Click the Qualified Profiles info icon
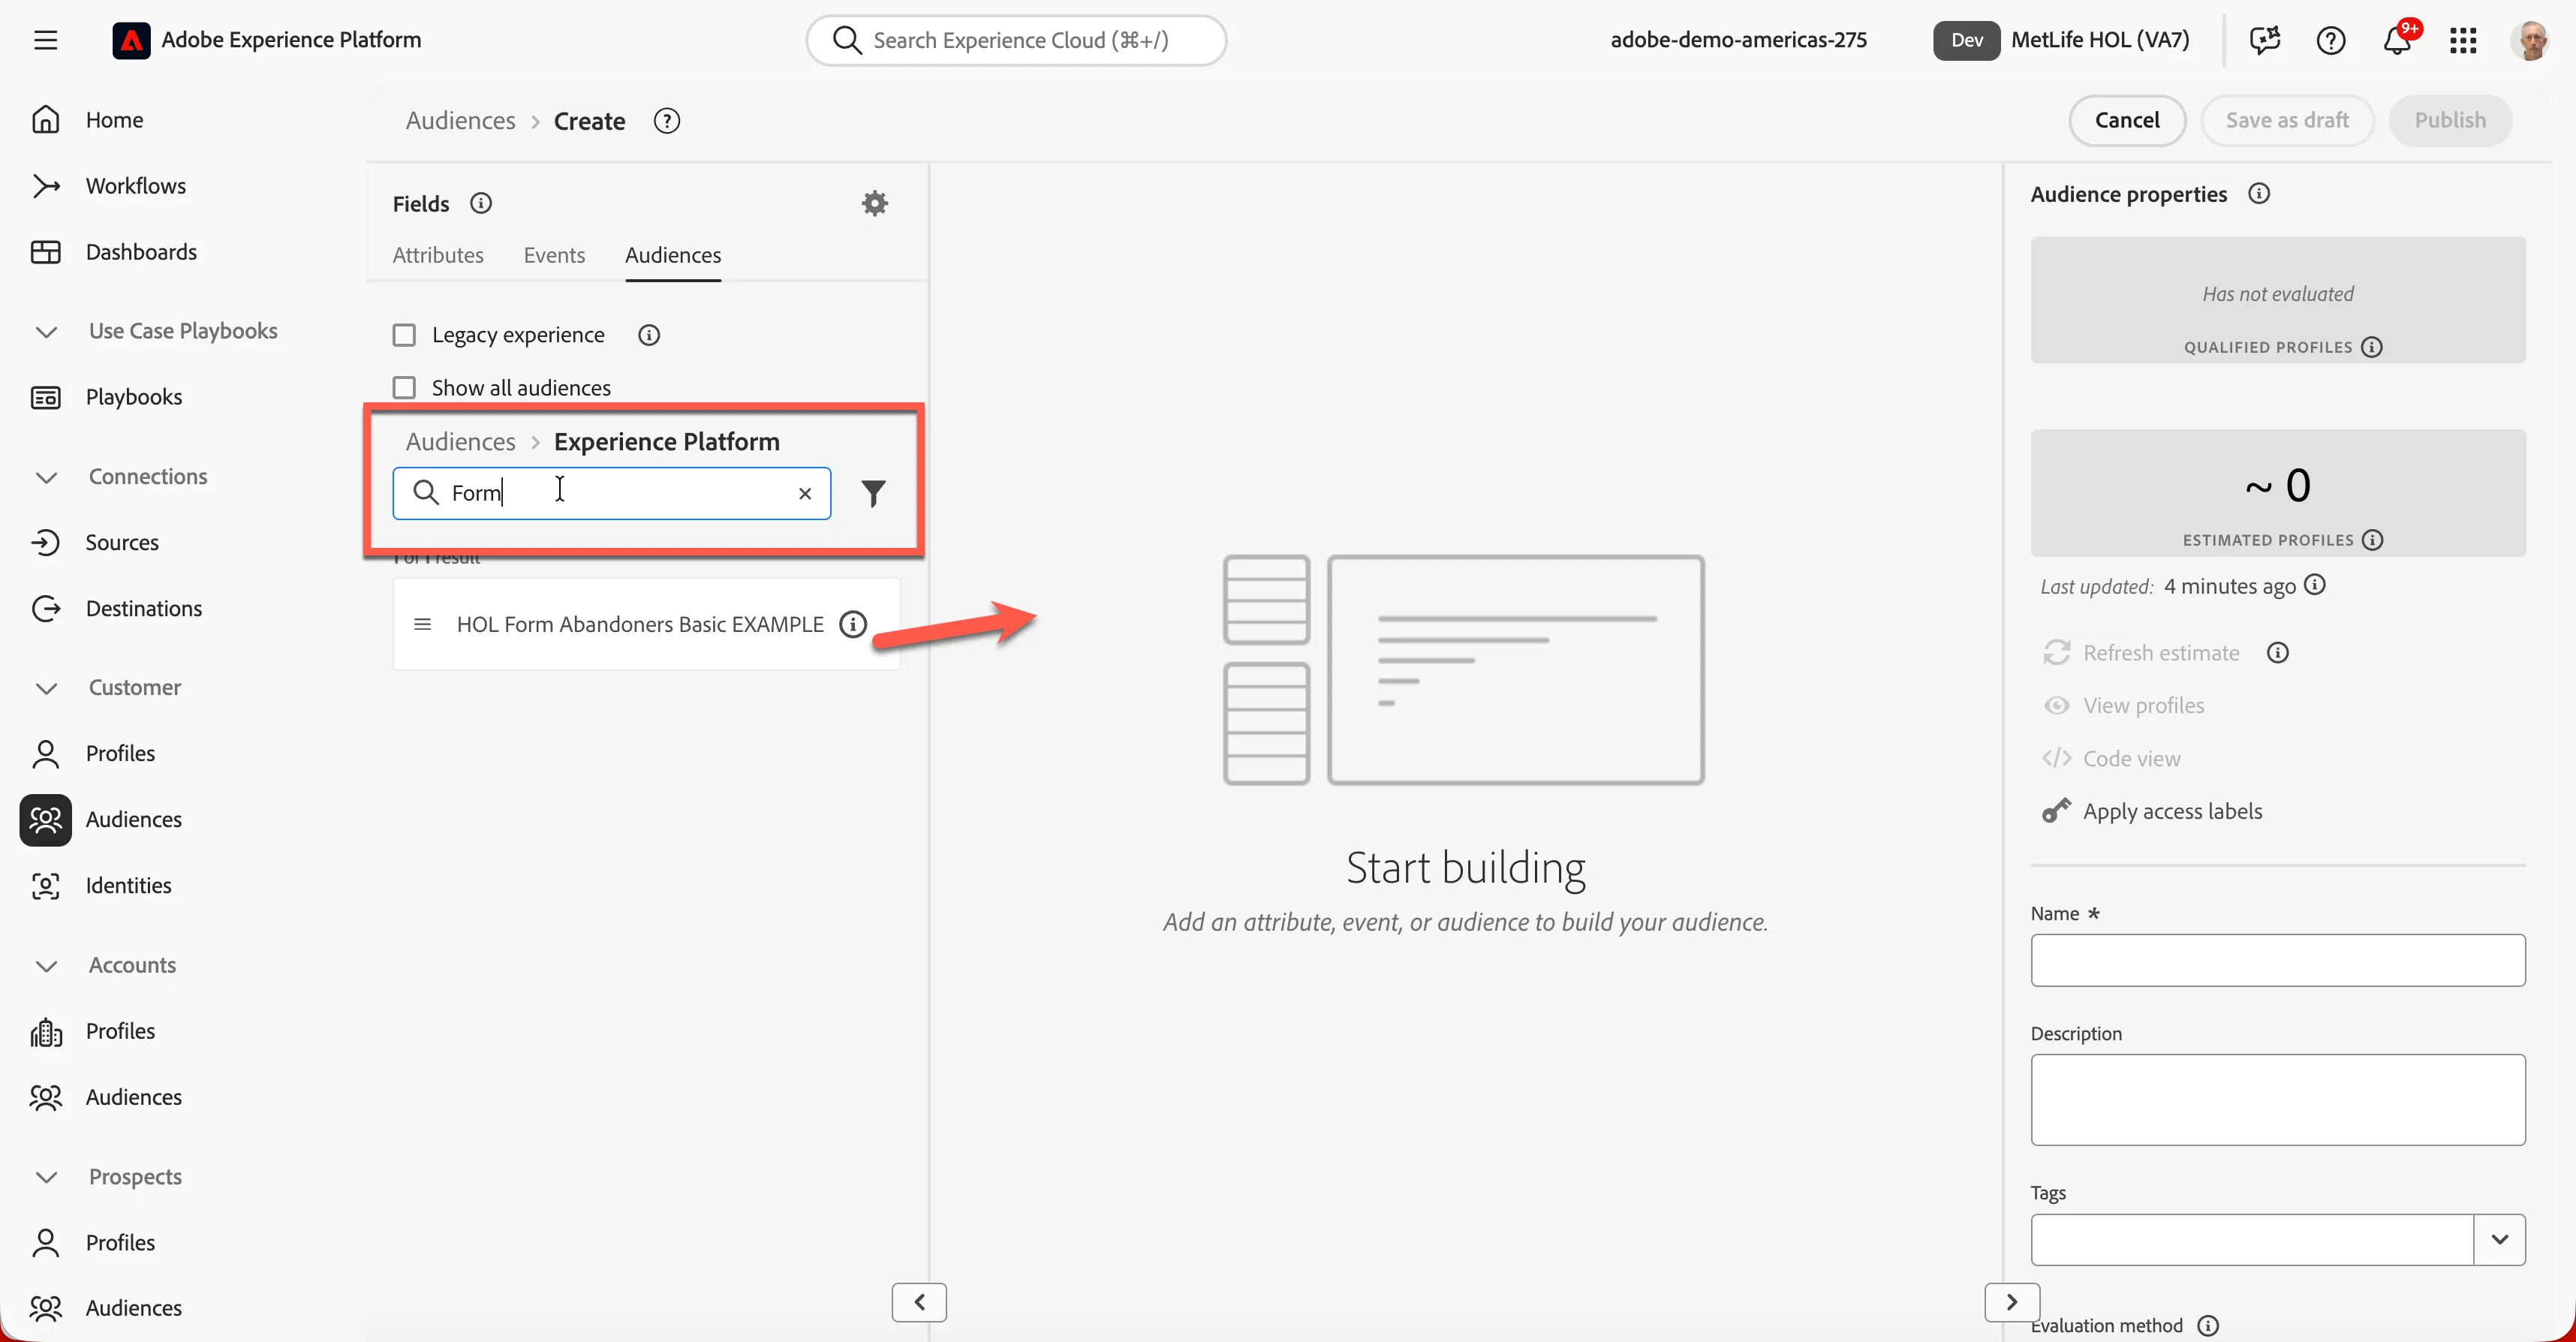This screenshot has width=2576, height=1342. tap(2372, 347)
